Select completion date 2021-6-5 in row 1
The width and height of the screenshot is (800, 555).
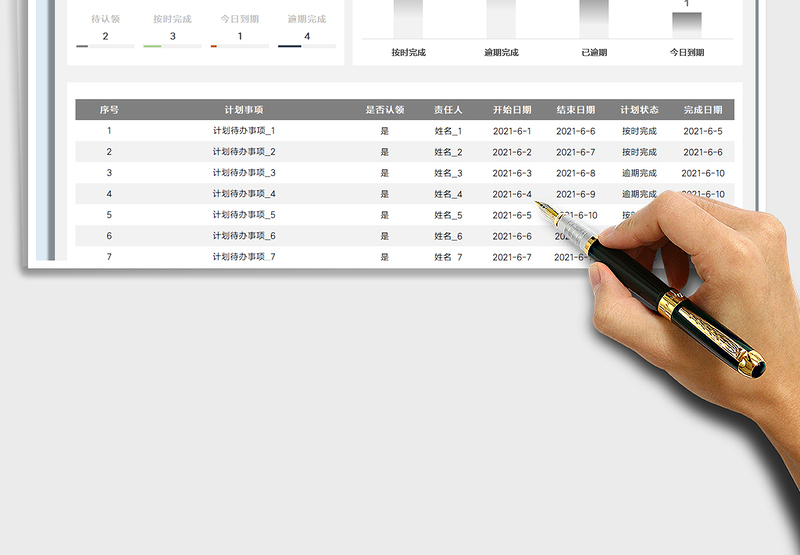click(703, 131)
